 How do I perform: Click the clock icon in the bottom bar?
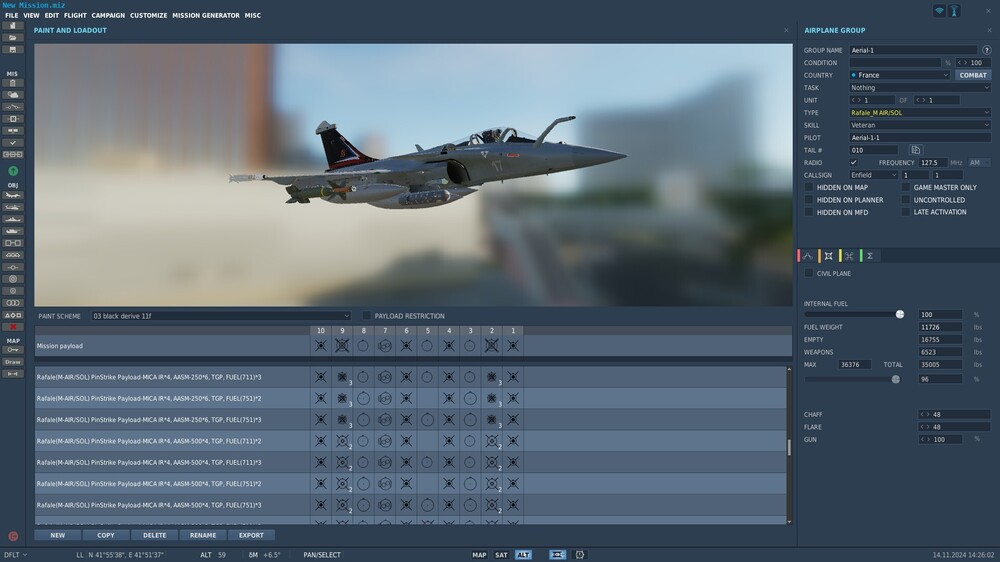point(580,555)
